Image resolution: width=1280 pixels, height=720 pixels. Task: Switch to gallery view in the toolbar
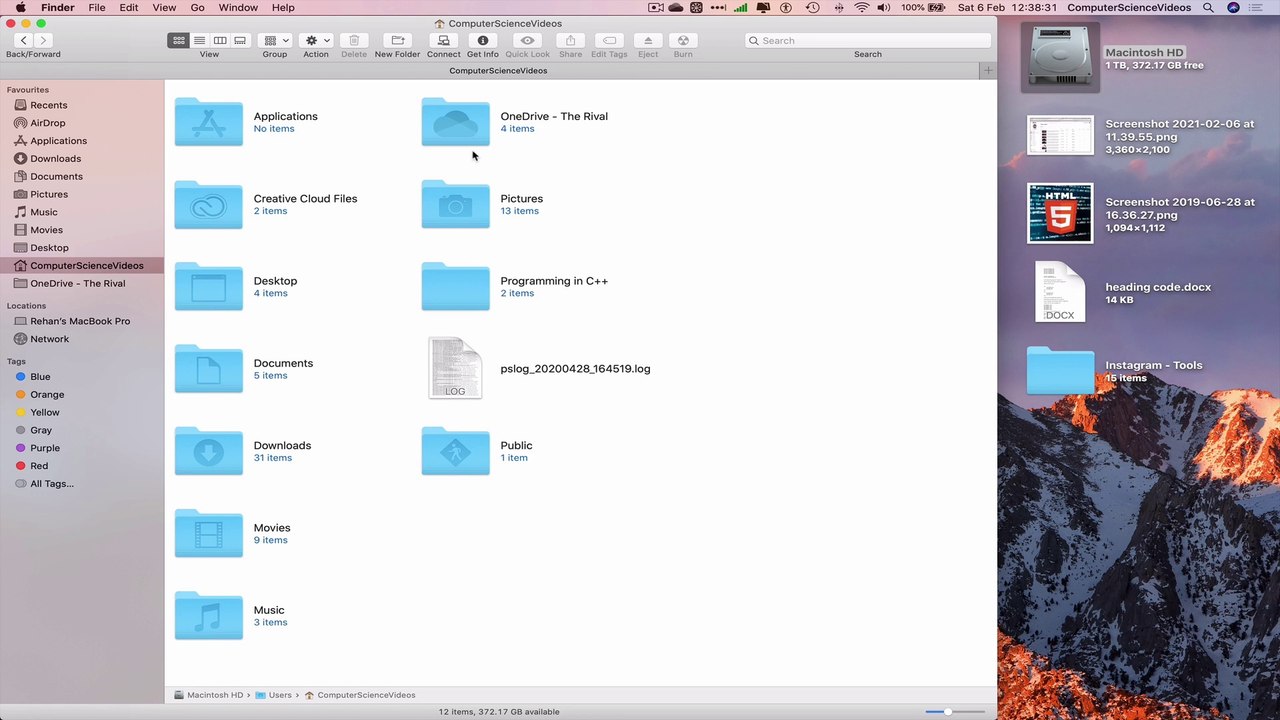tap(240, 40)
